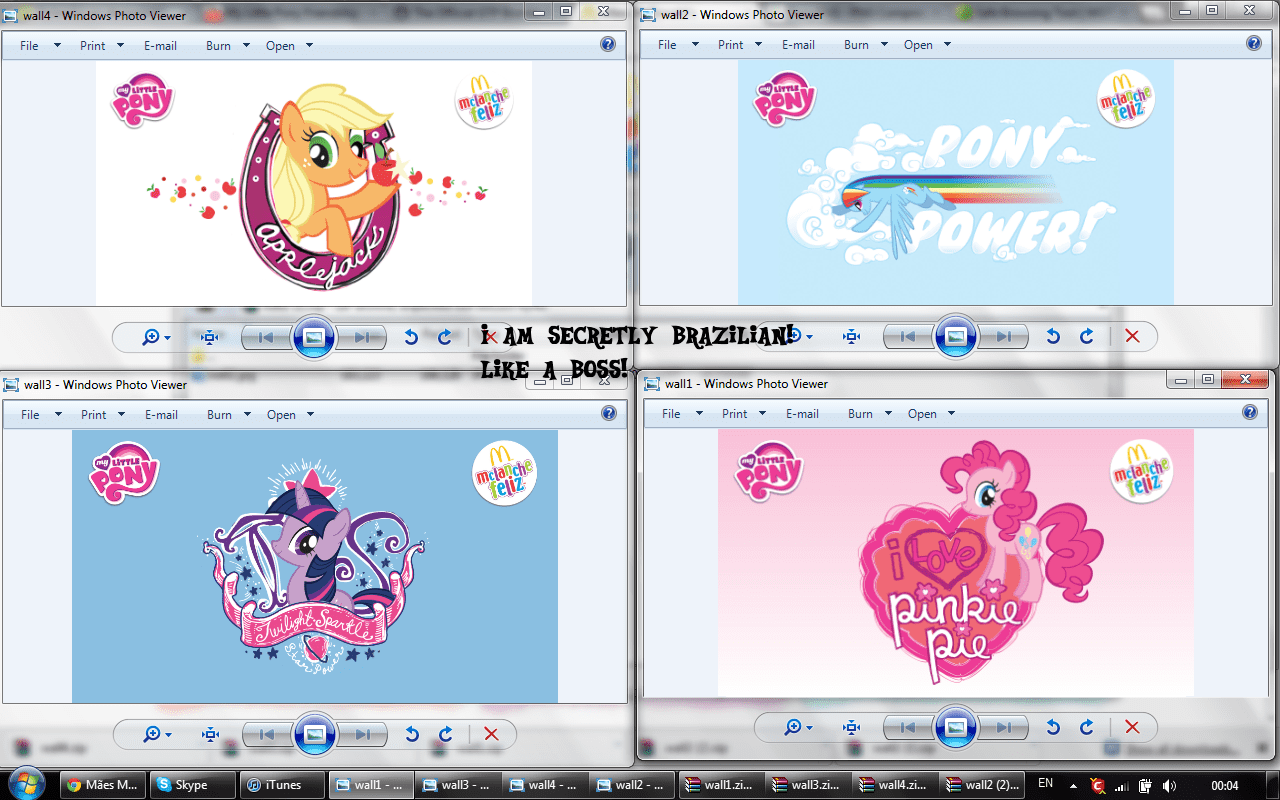Delete the image in wall3 window
The height and width of the screenshot is (800, 1280).
tap(491, 734)
